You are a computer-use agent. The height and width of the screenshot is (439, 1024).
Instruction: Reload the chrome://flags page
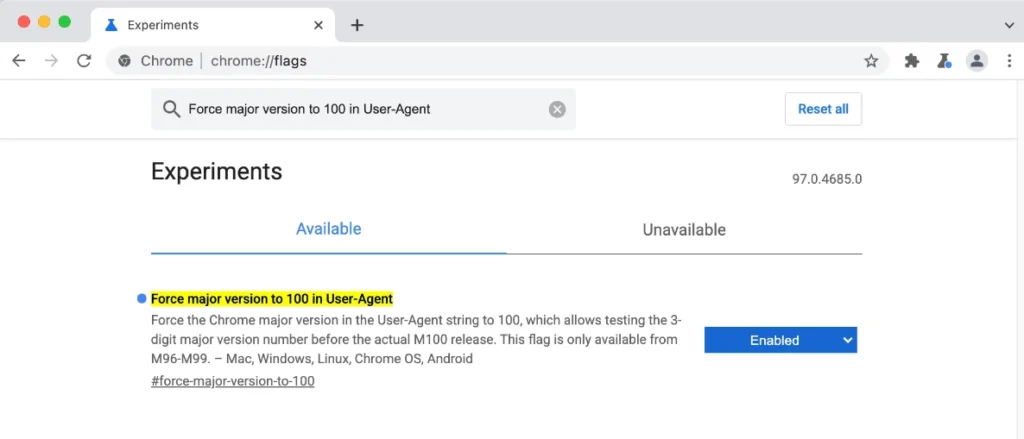tap(84, 61)
